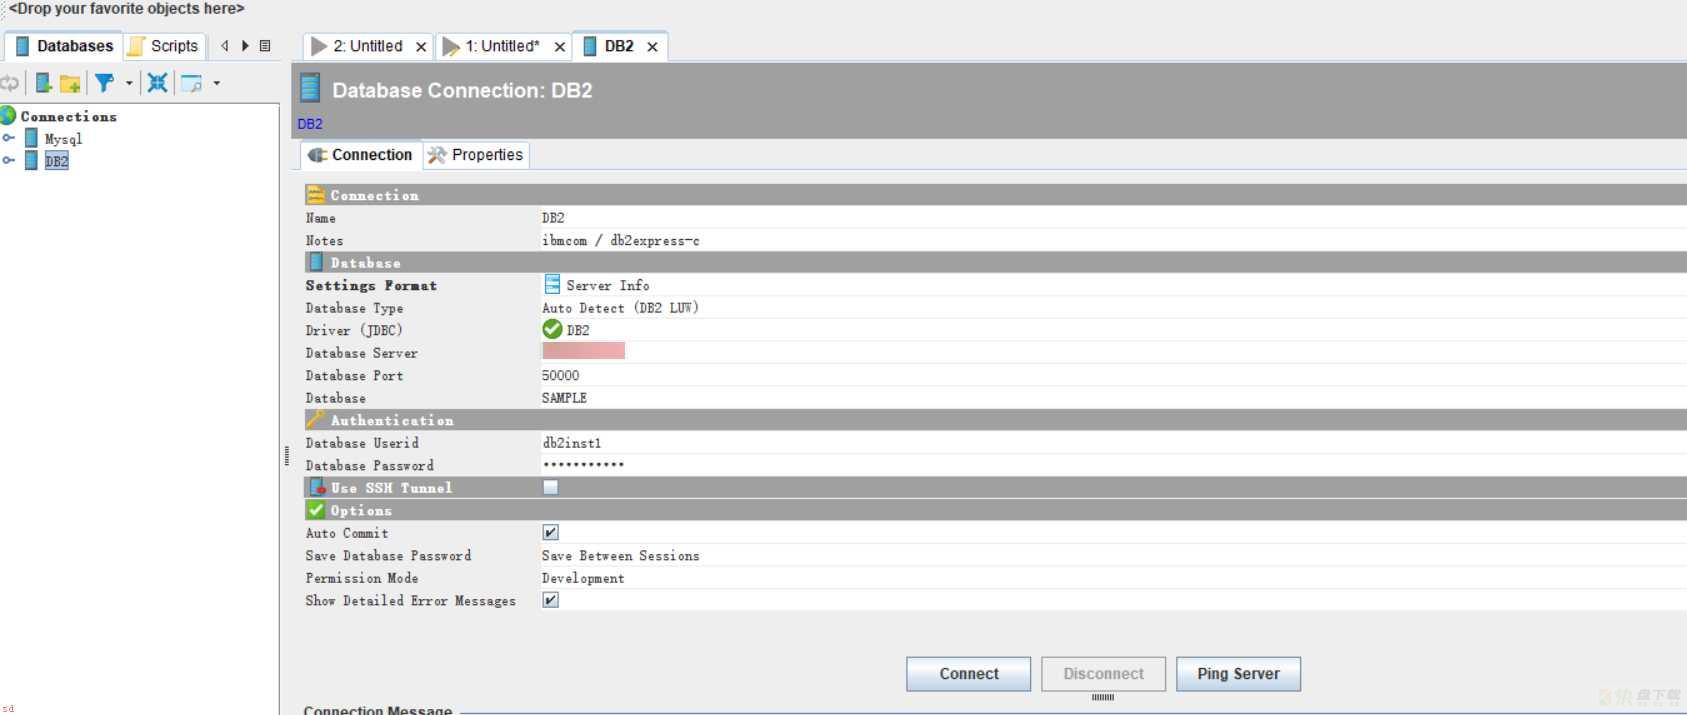Screen dimensions: 1687x715
Task: Open Save Database Password option 'Save Between Sessions'
Action: click(x=1113, y=556)
